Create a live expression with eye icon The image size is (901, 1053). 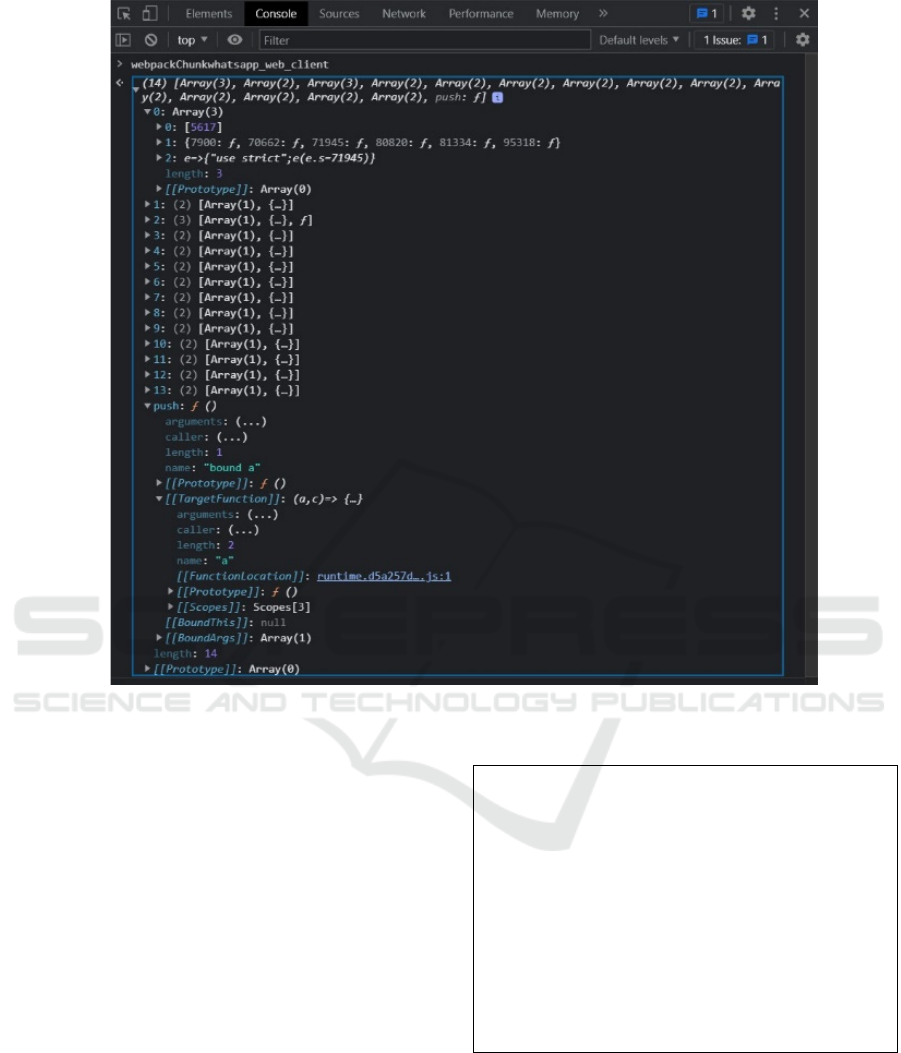coord(235,40)
